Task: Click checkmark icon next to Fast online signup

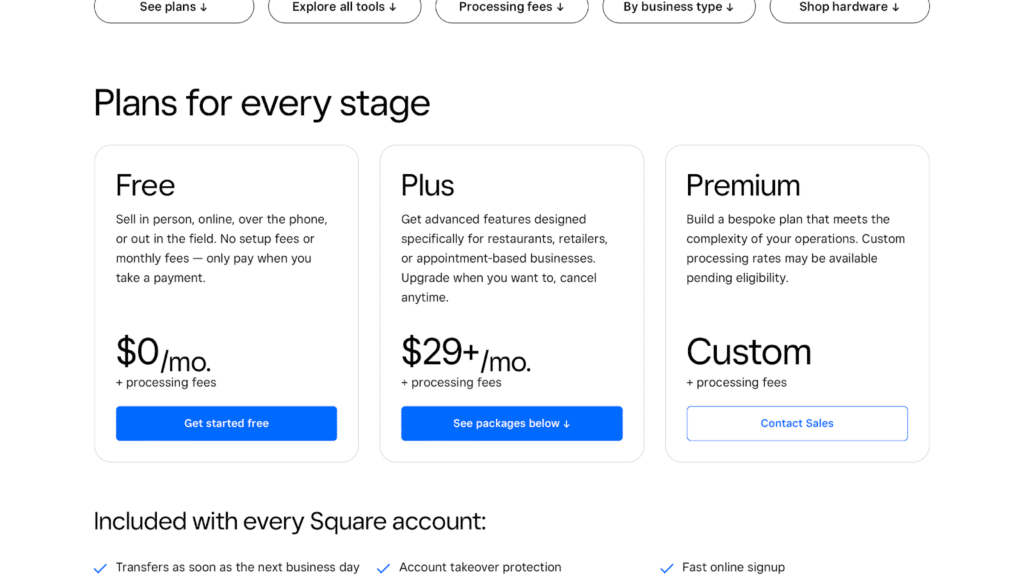Action: [667, 568]
